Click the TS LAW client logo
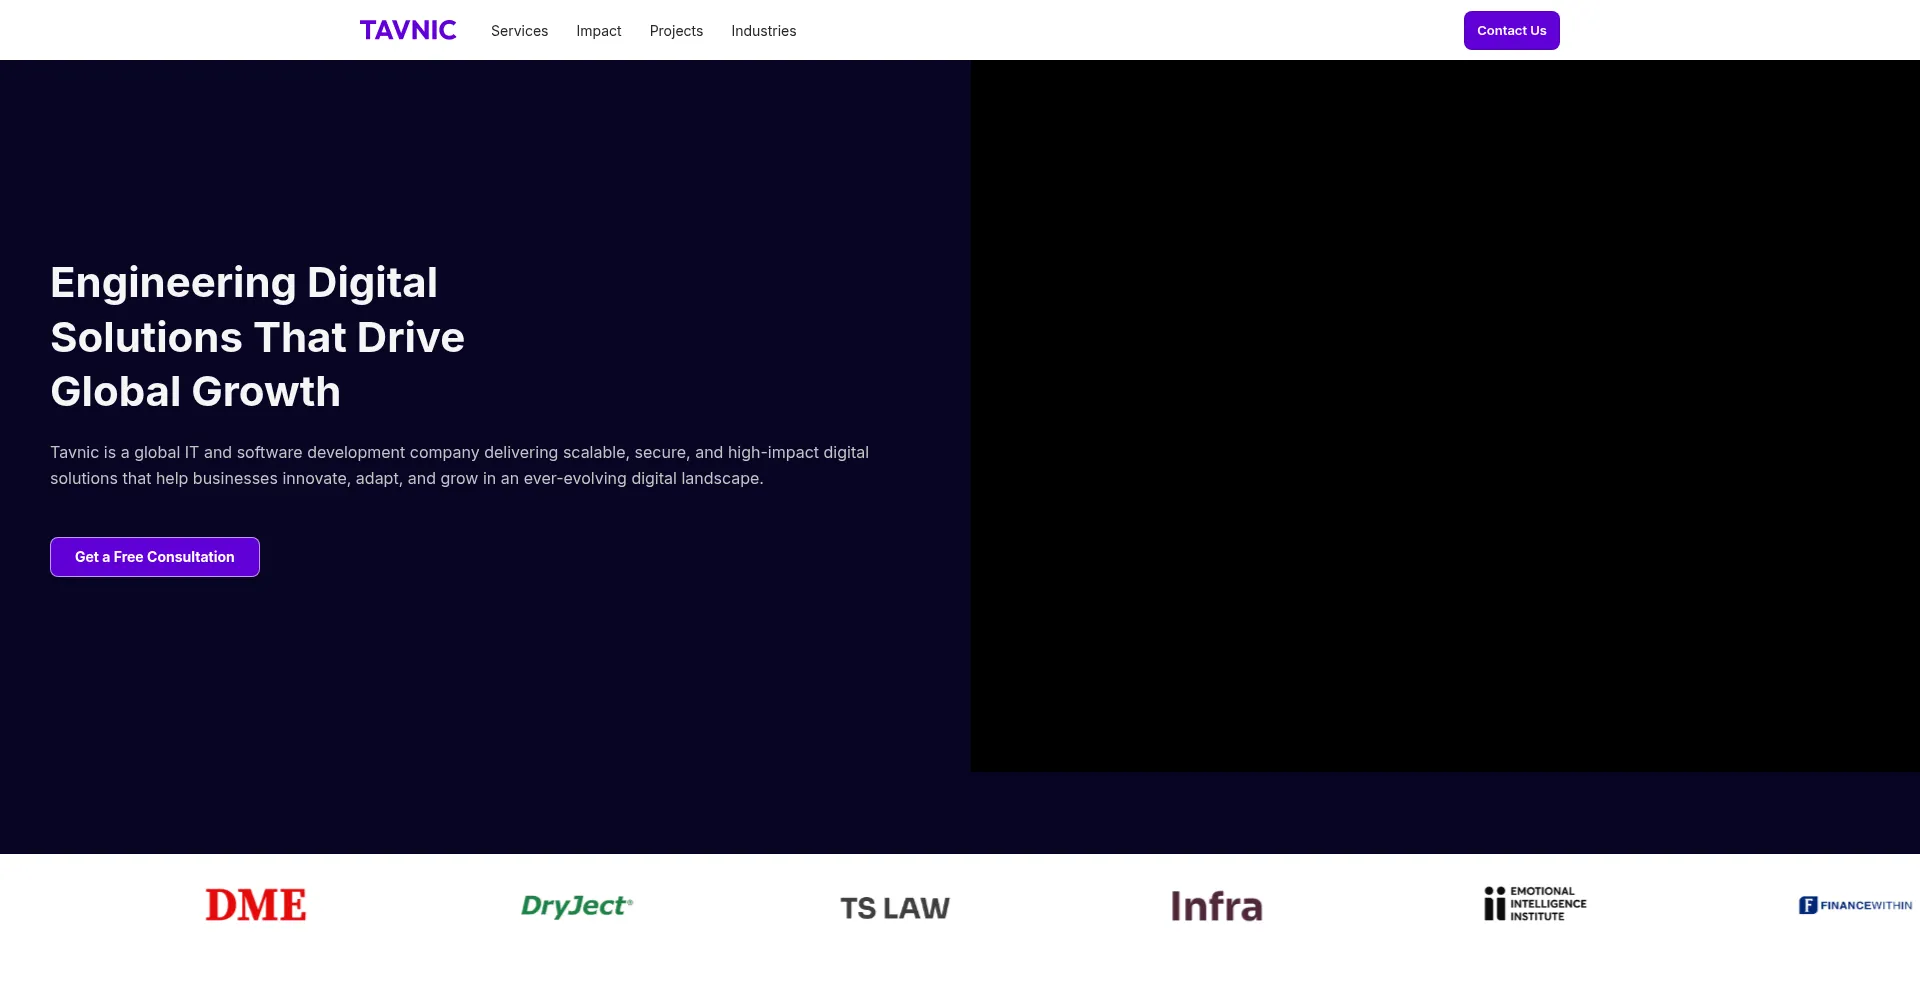This screenshot has height=993, width=1920. tap(895, 908)
